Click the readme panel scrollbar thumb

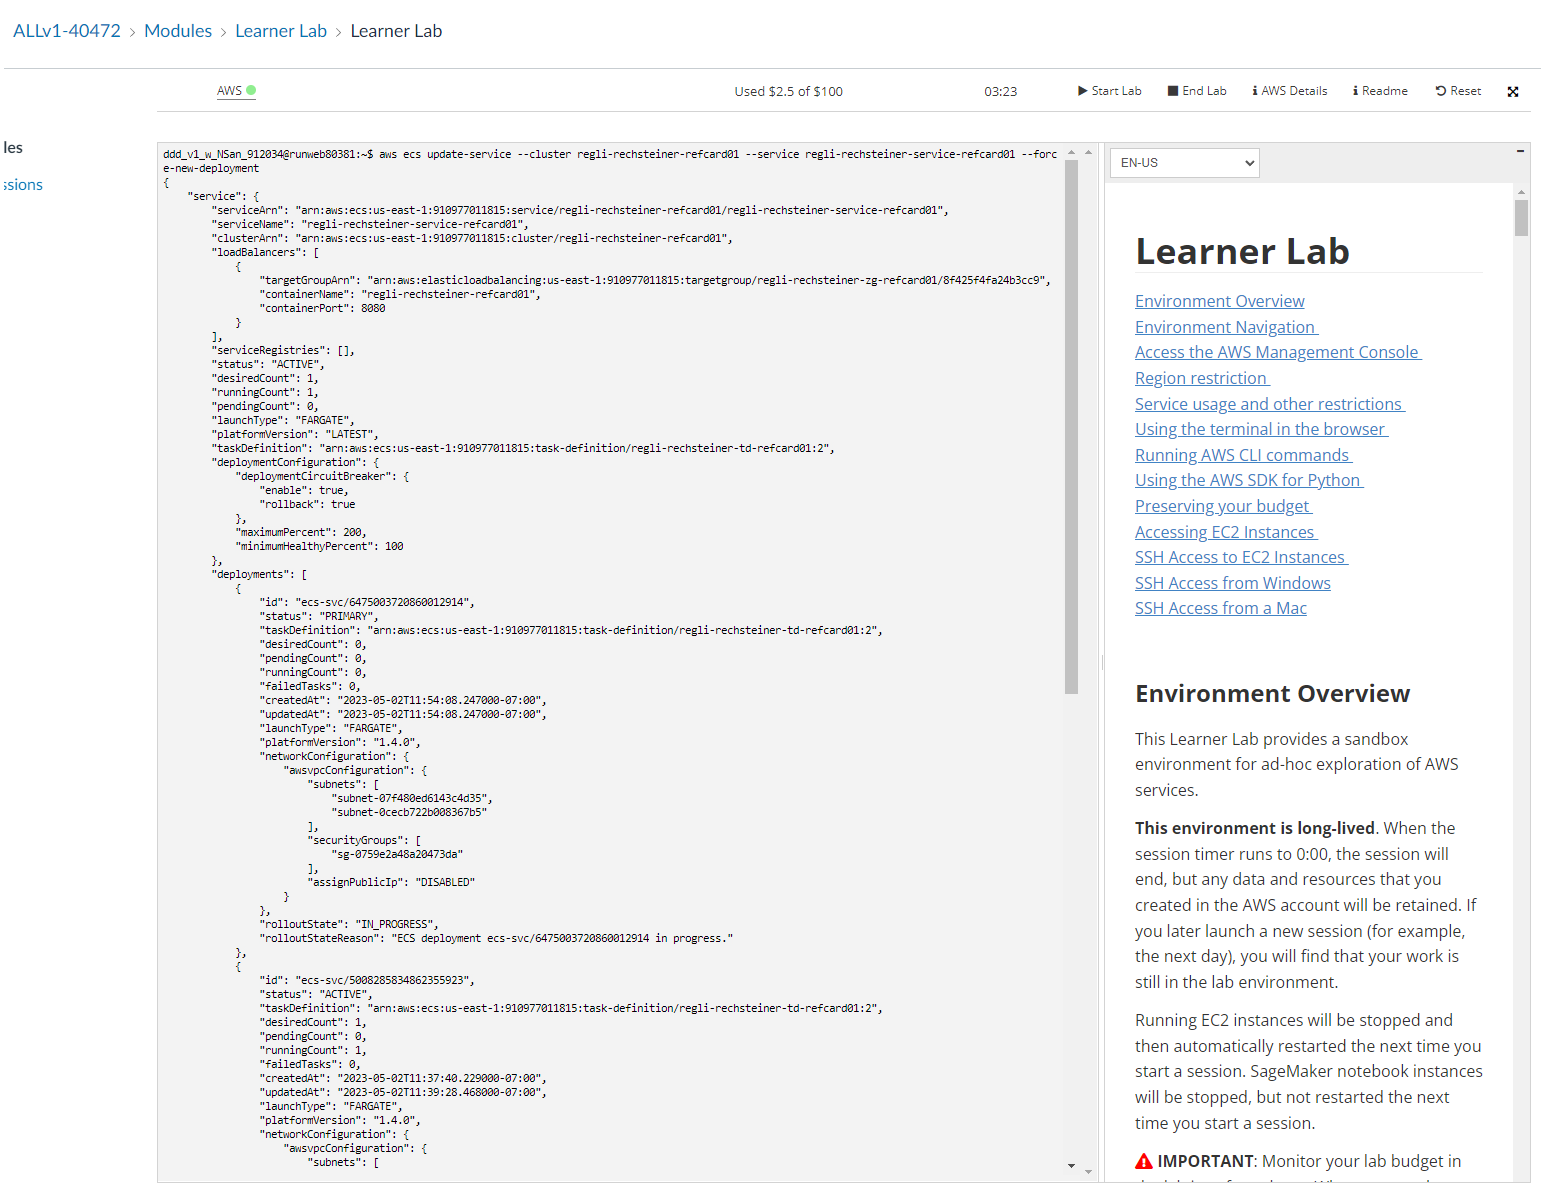(x=1521, y=217)
